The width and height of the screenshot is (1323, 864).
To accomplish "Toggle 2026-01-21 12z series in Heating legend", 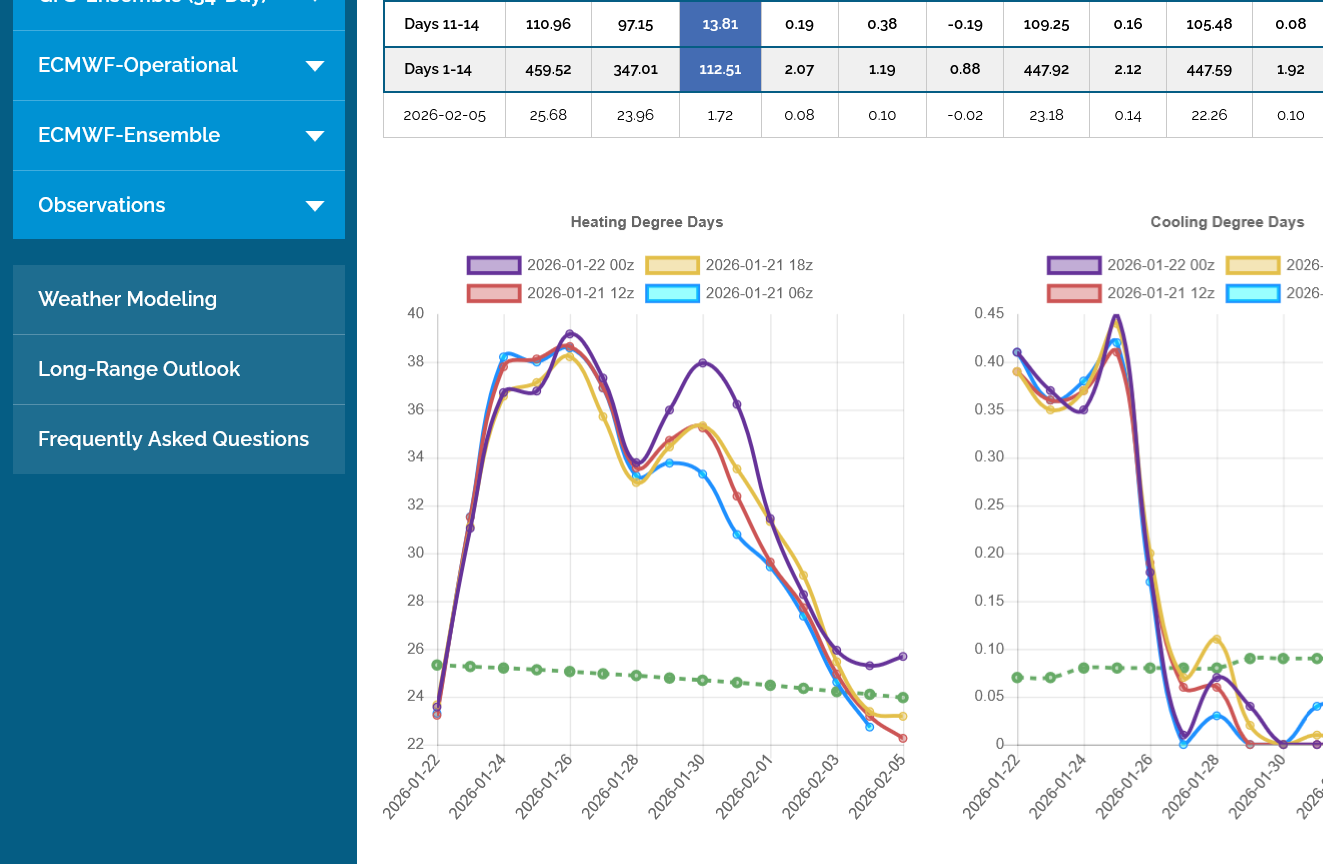I will 580,293.
